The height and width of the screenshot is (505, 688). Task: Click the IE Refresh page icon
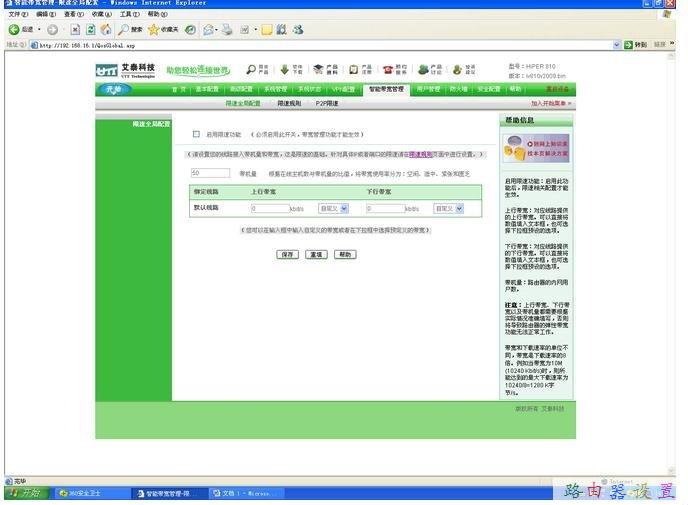pos(91,30)
